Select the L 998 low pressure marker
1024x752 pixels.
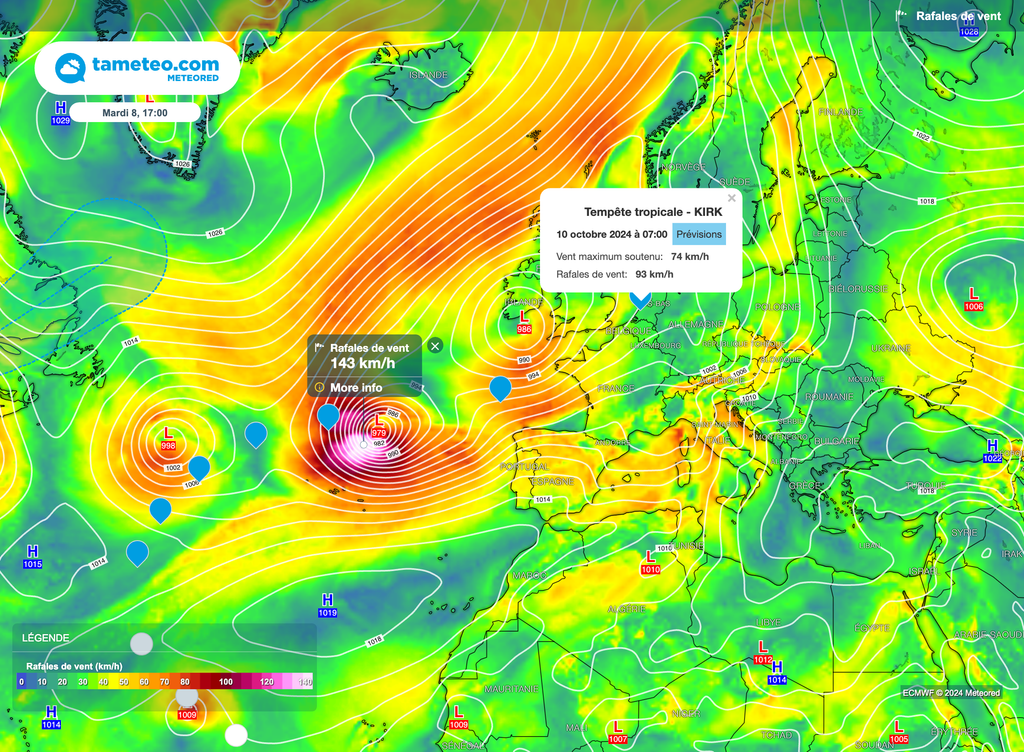click(x=168, y=438)
